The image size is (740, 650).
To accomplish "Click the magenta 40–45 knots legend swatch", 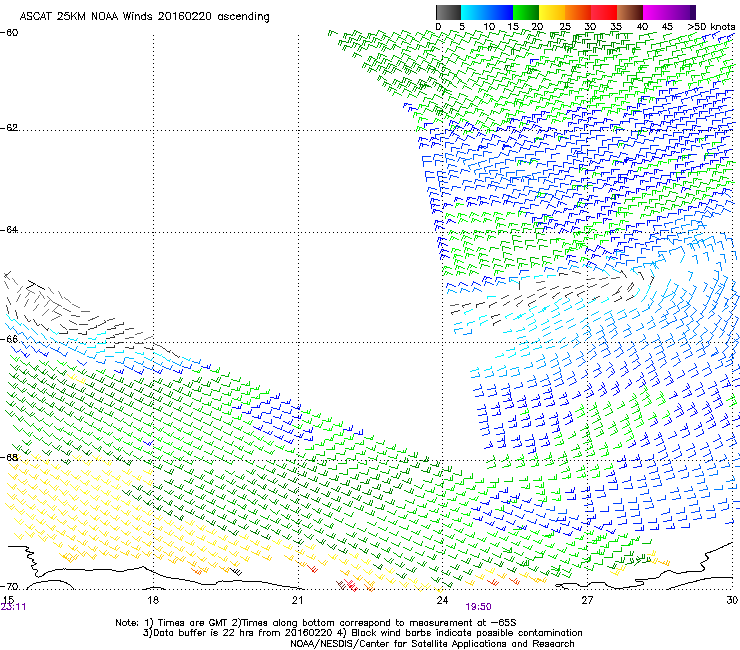I will [x=656, y=12].
